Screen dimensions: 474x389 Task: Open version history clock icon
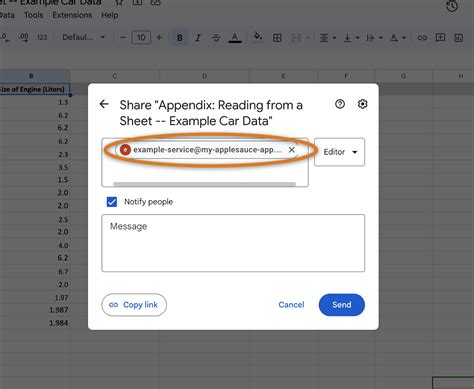(452, 6)
